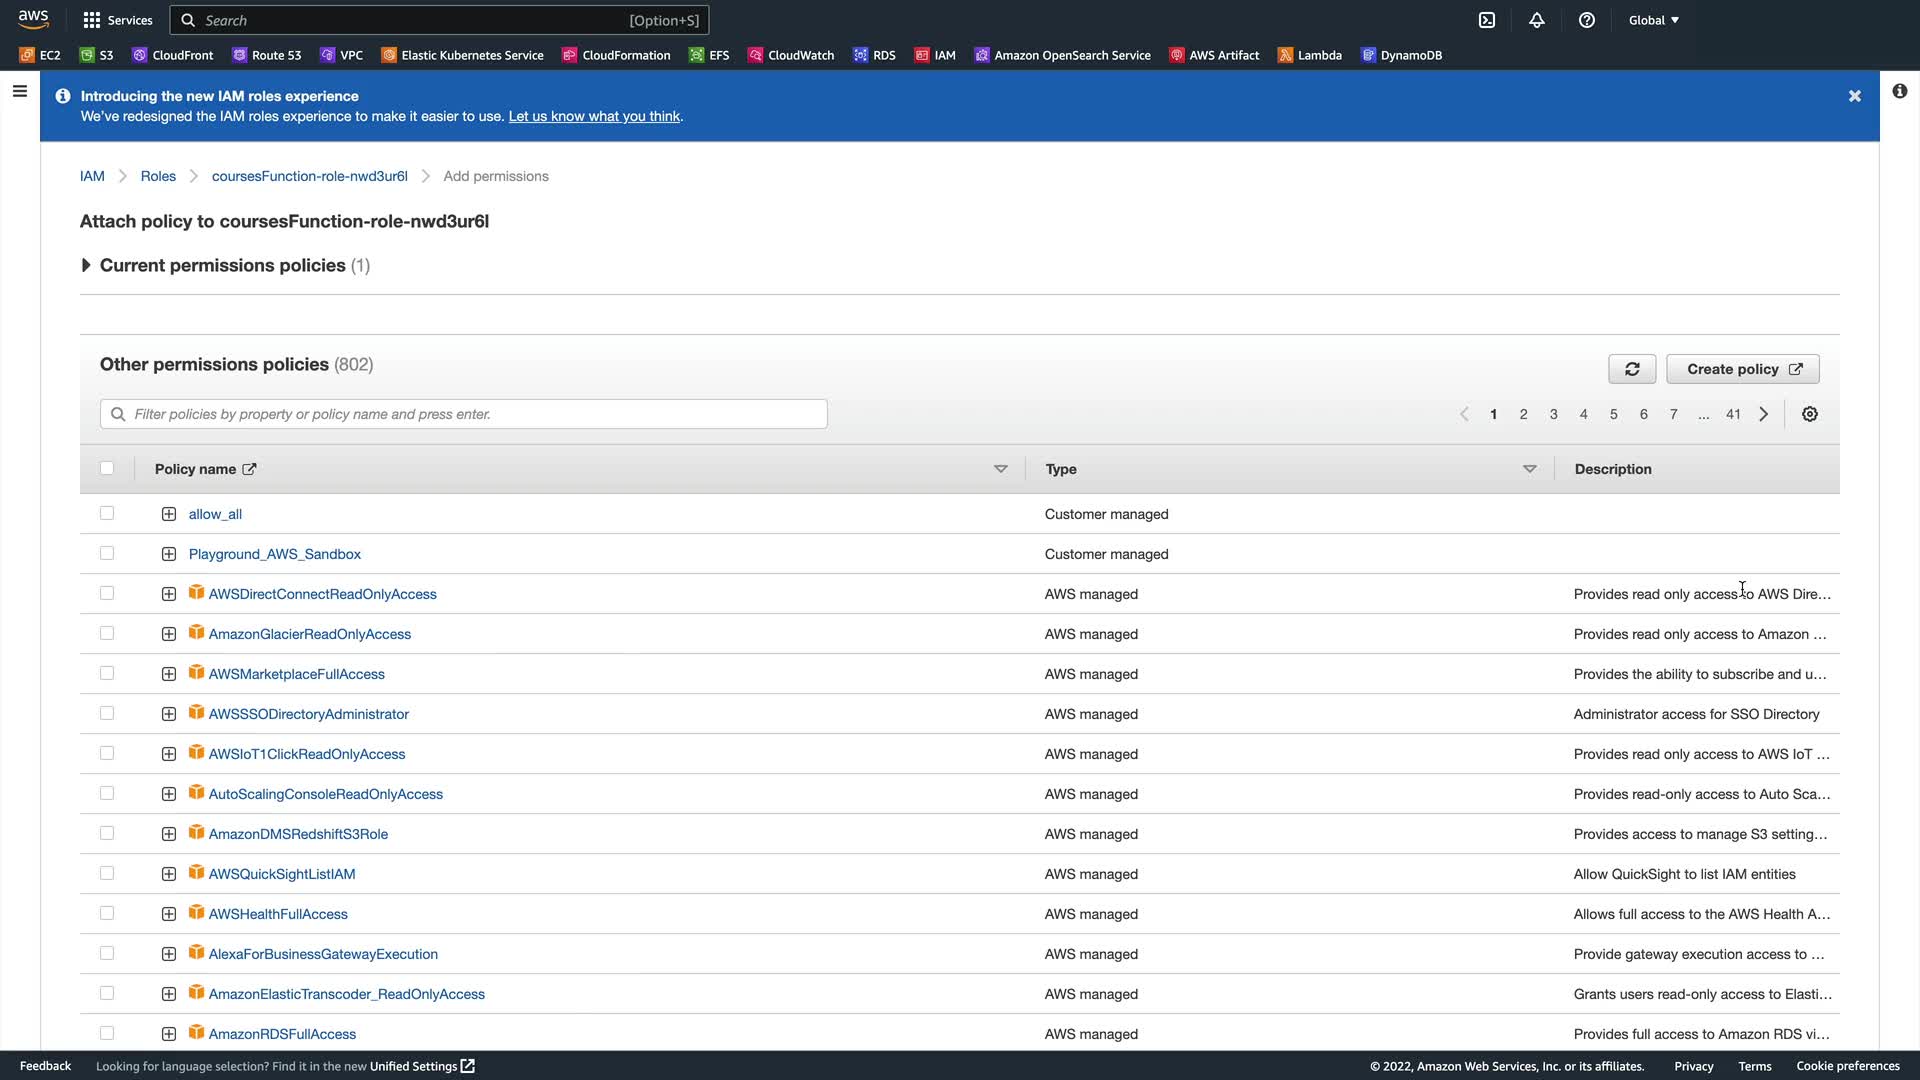Click the Roles breadcrumb
This screenshot has width=1920, height=1080.
point(158,176)
